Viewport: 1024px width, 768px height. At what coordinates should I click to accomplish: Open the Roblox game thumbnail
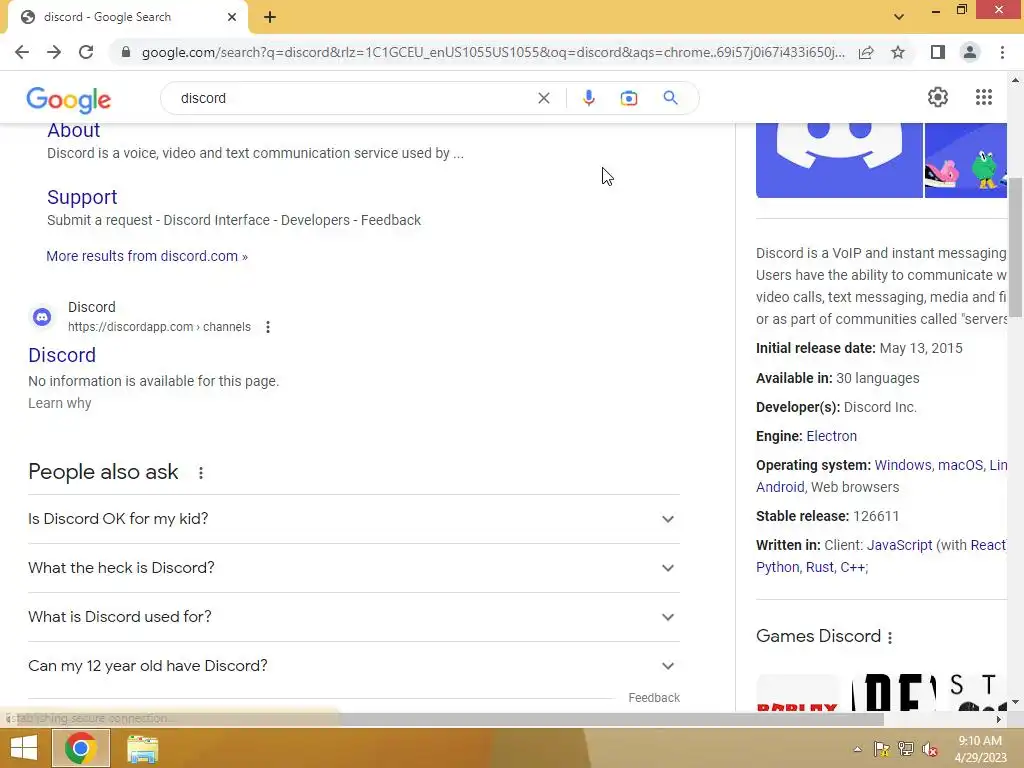(797, 694)
